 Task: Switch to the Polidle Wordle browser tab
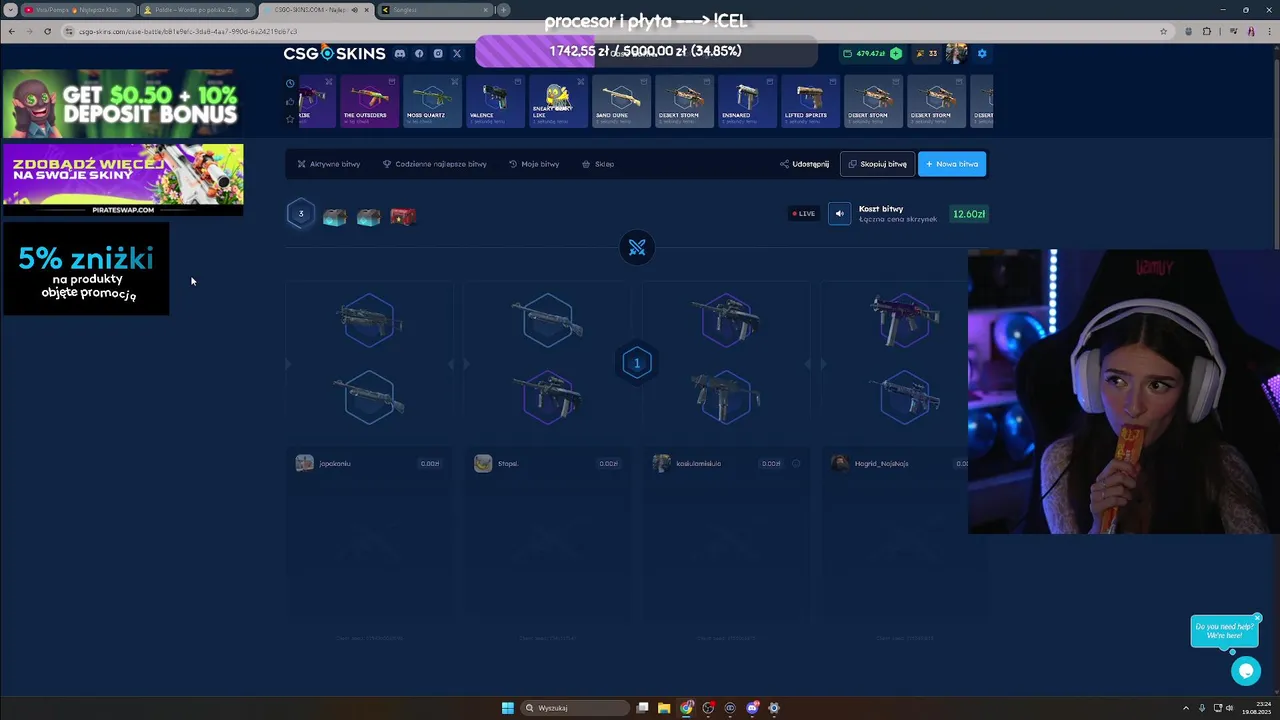point(195,10)
